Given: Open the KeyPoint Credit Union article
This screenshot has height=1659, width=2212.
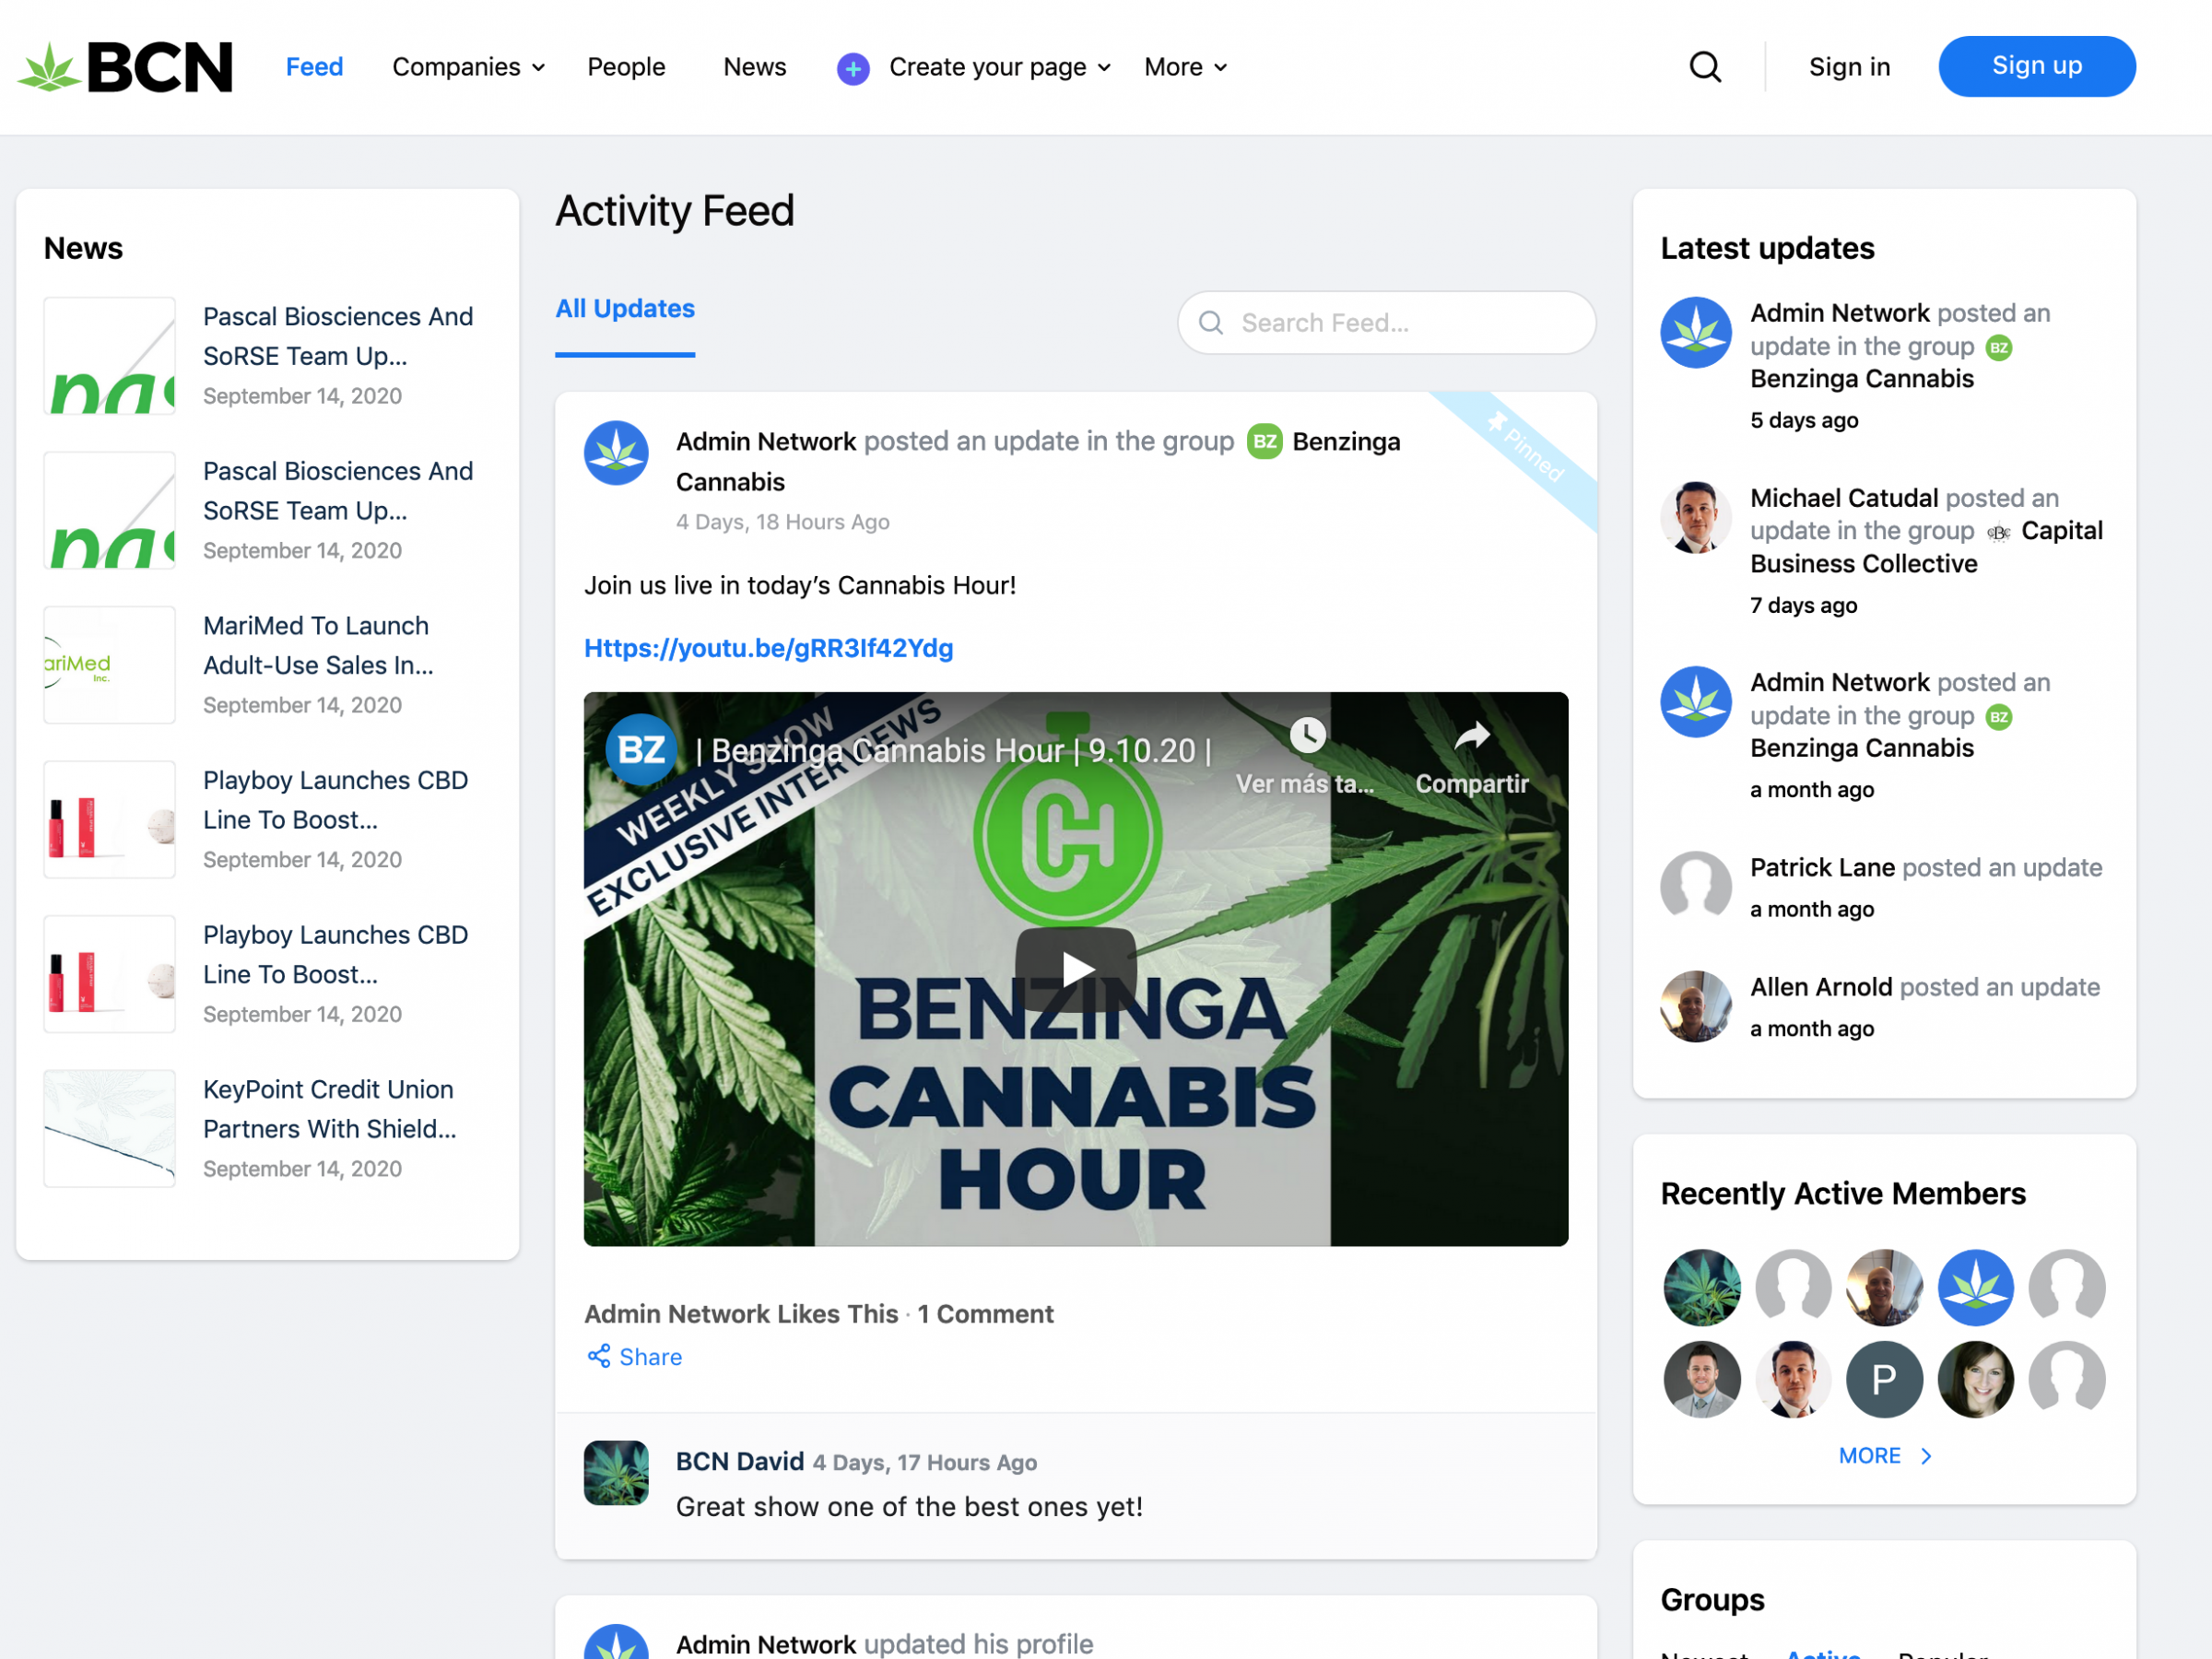Looking at the screenshot, I should pyautogui.click(x=329, y=1109).
